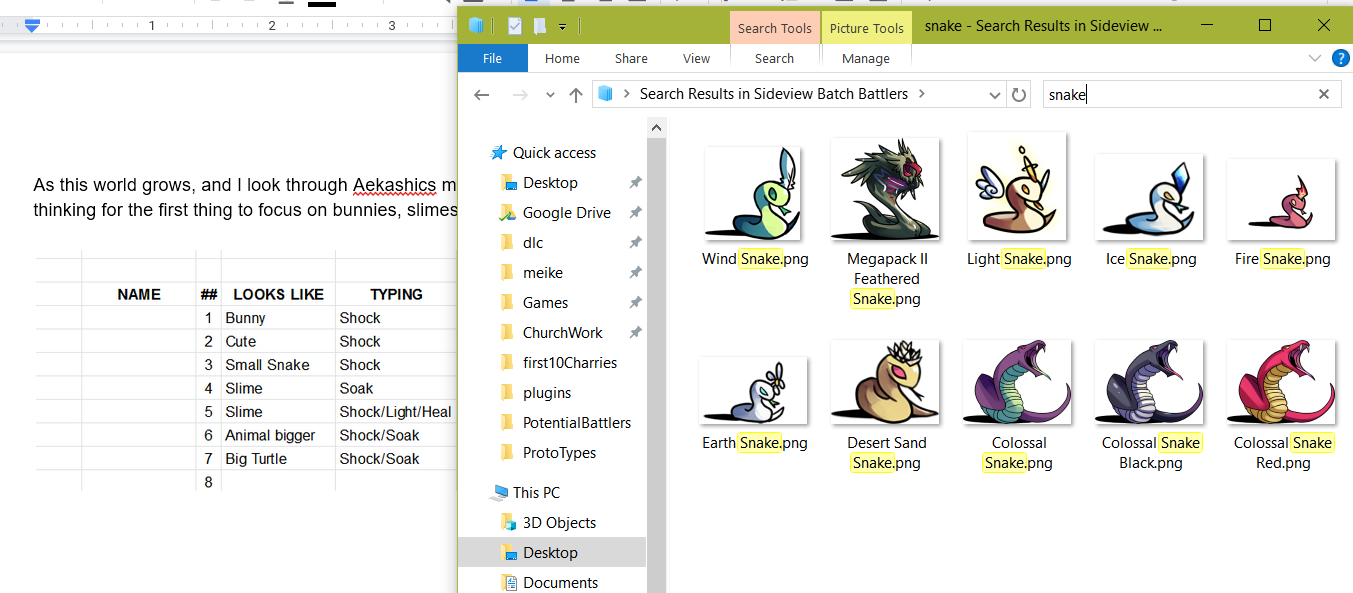Open the first10Charries folder

click(x=570, y=363)
